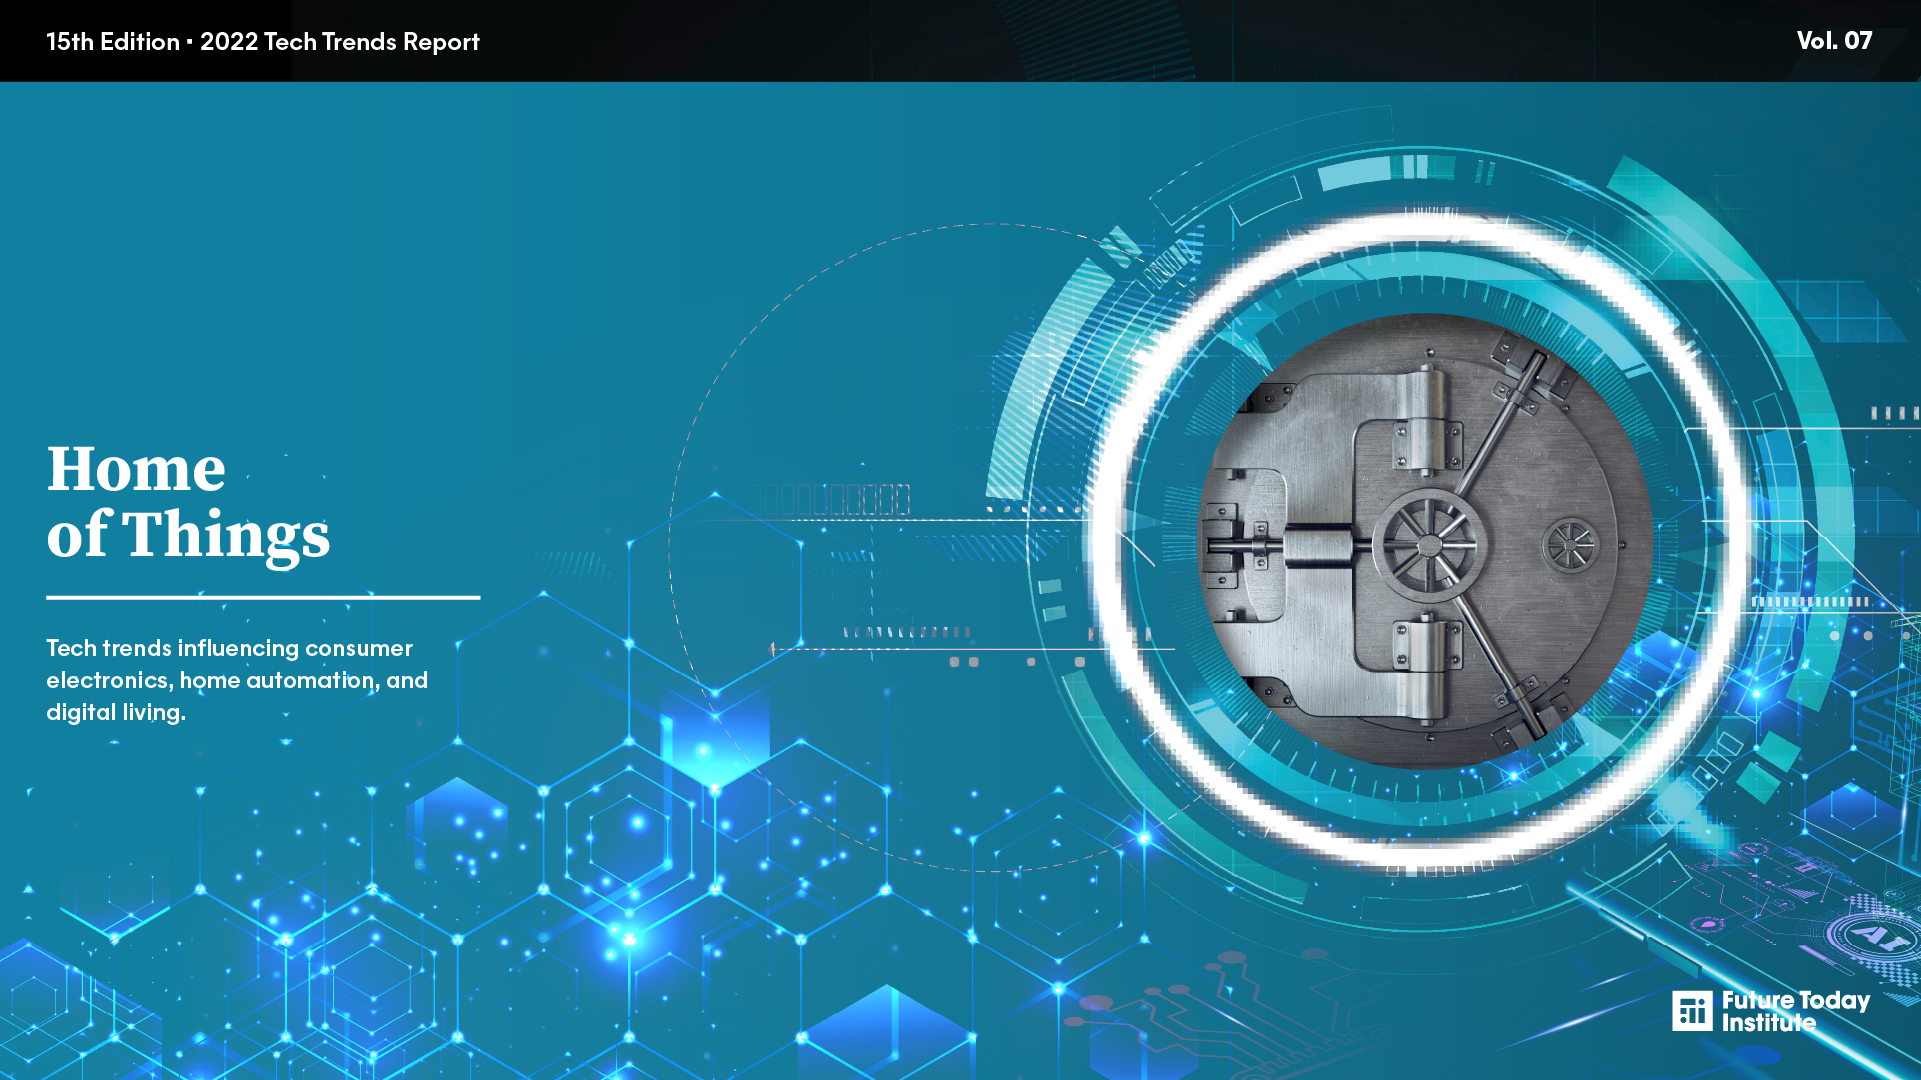Viewport: 1921px width, 1080px height.
Task: Click the vault door's central spoked wheel handle
Action: (x=1429, y=545)
